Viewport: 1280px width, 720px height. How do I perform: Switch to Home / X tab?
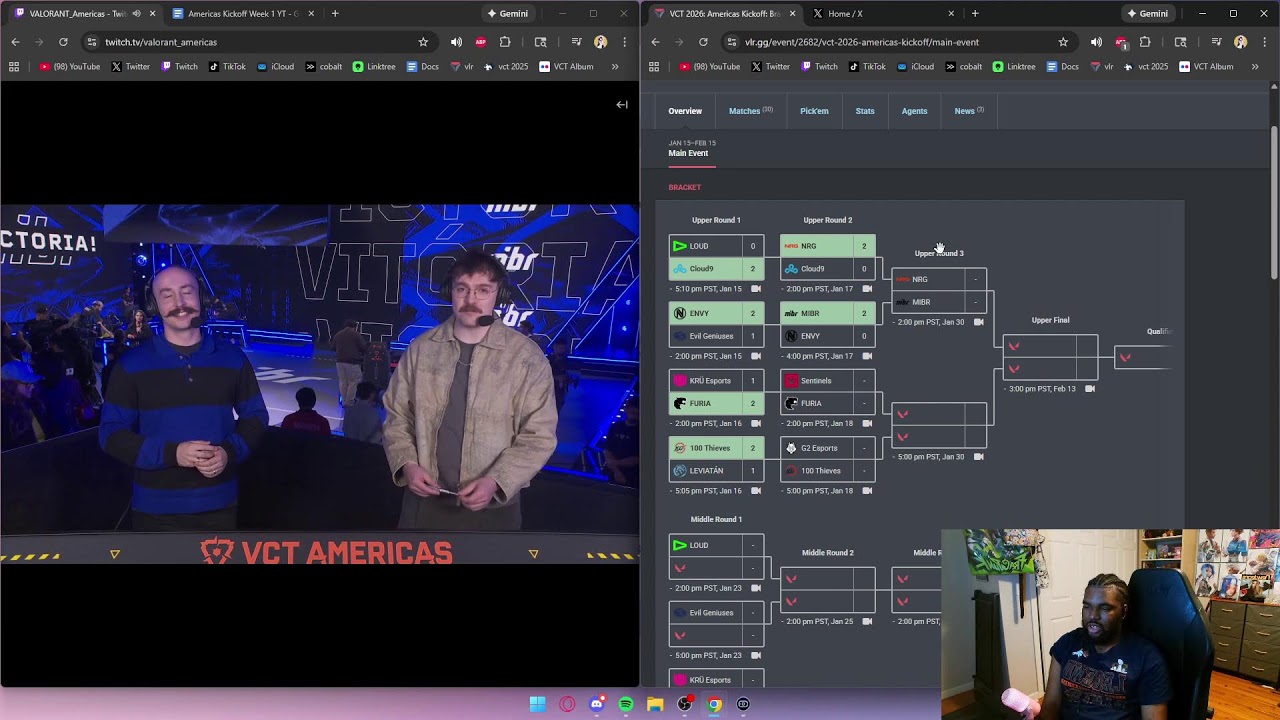click(x=883, y=14)
